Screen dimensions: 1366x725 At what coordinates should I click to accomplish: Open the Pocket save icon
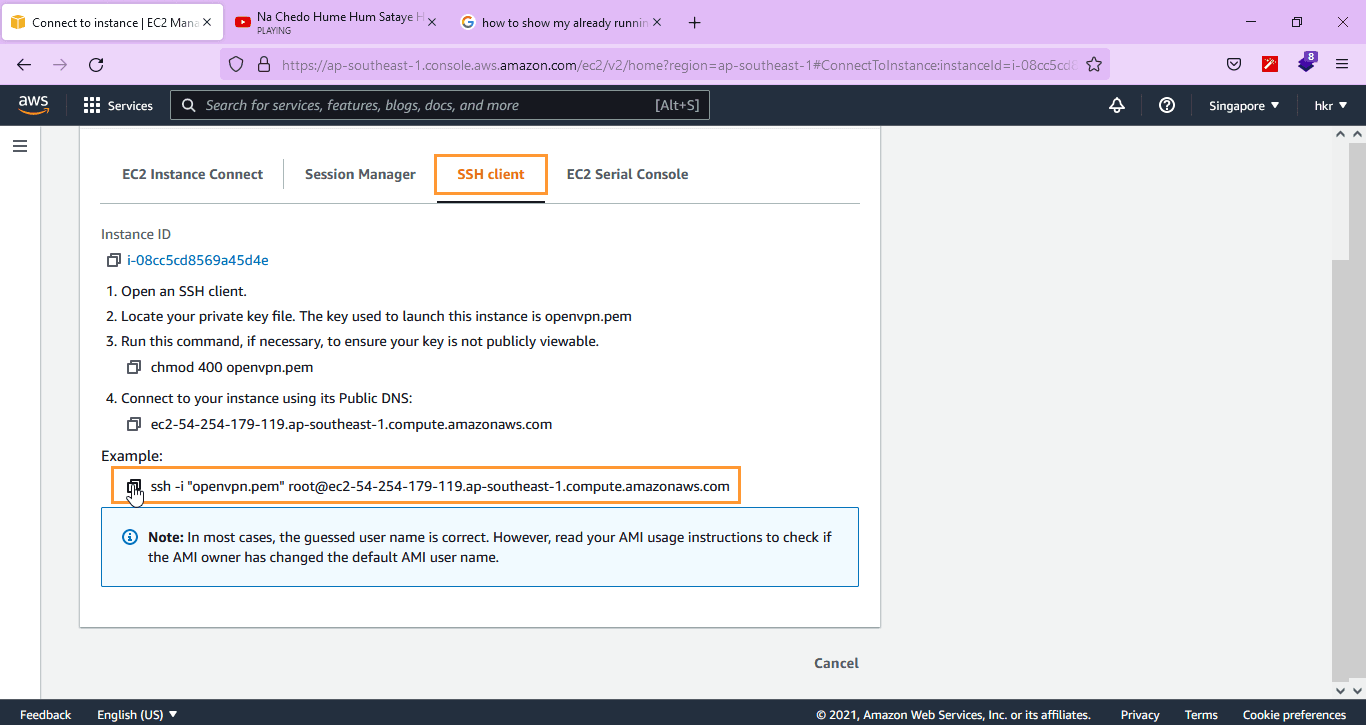[1234, 64]
